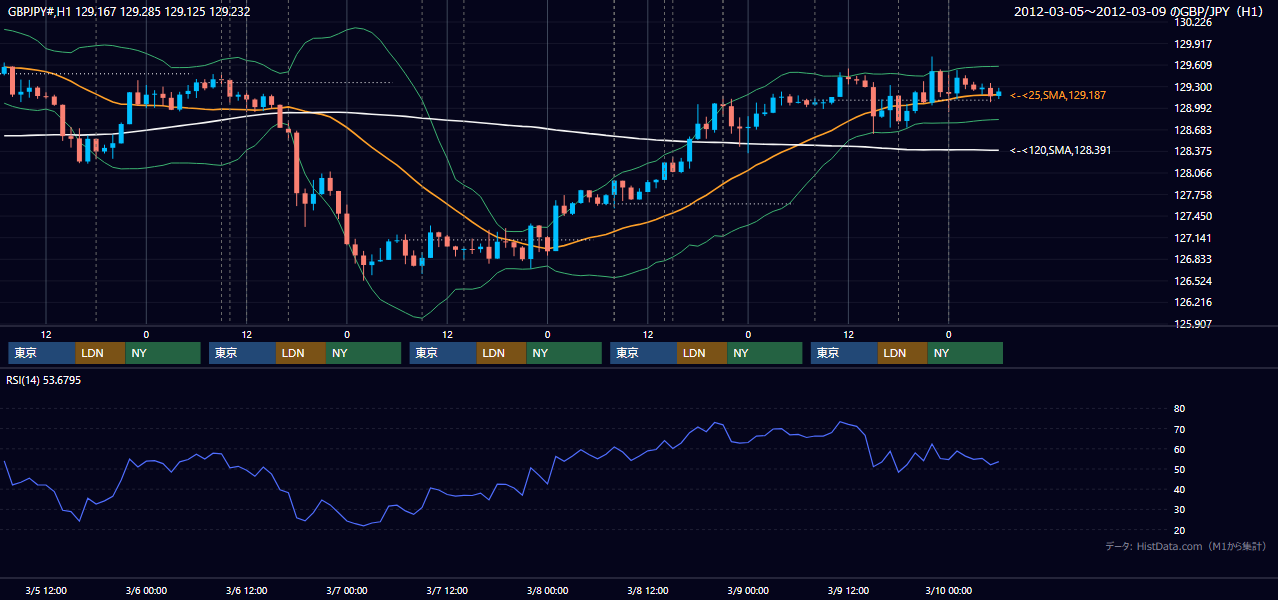Select the rightmost 東京 session block
The image size is (1278, 600).
pyautogui.click(x=844, y=353)
